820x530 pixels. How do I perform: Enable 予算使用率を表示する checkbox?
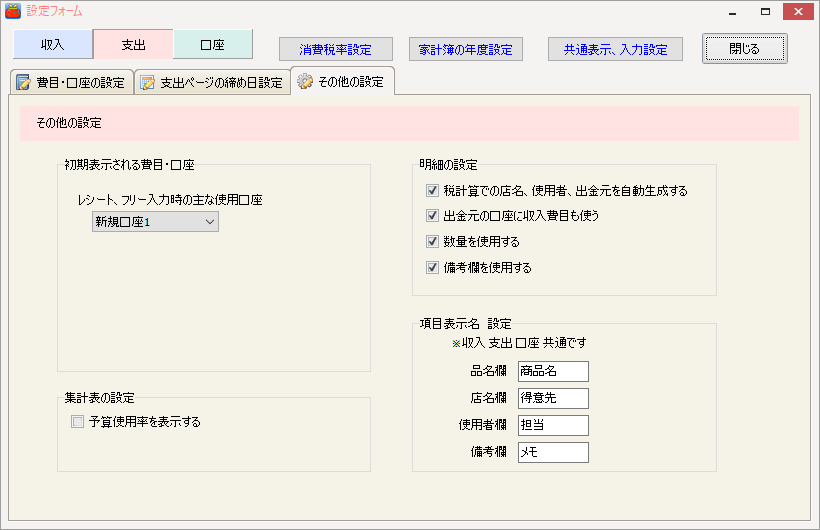tap(77, 422)
